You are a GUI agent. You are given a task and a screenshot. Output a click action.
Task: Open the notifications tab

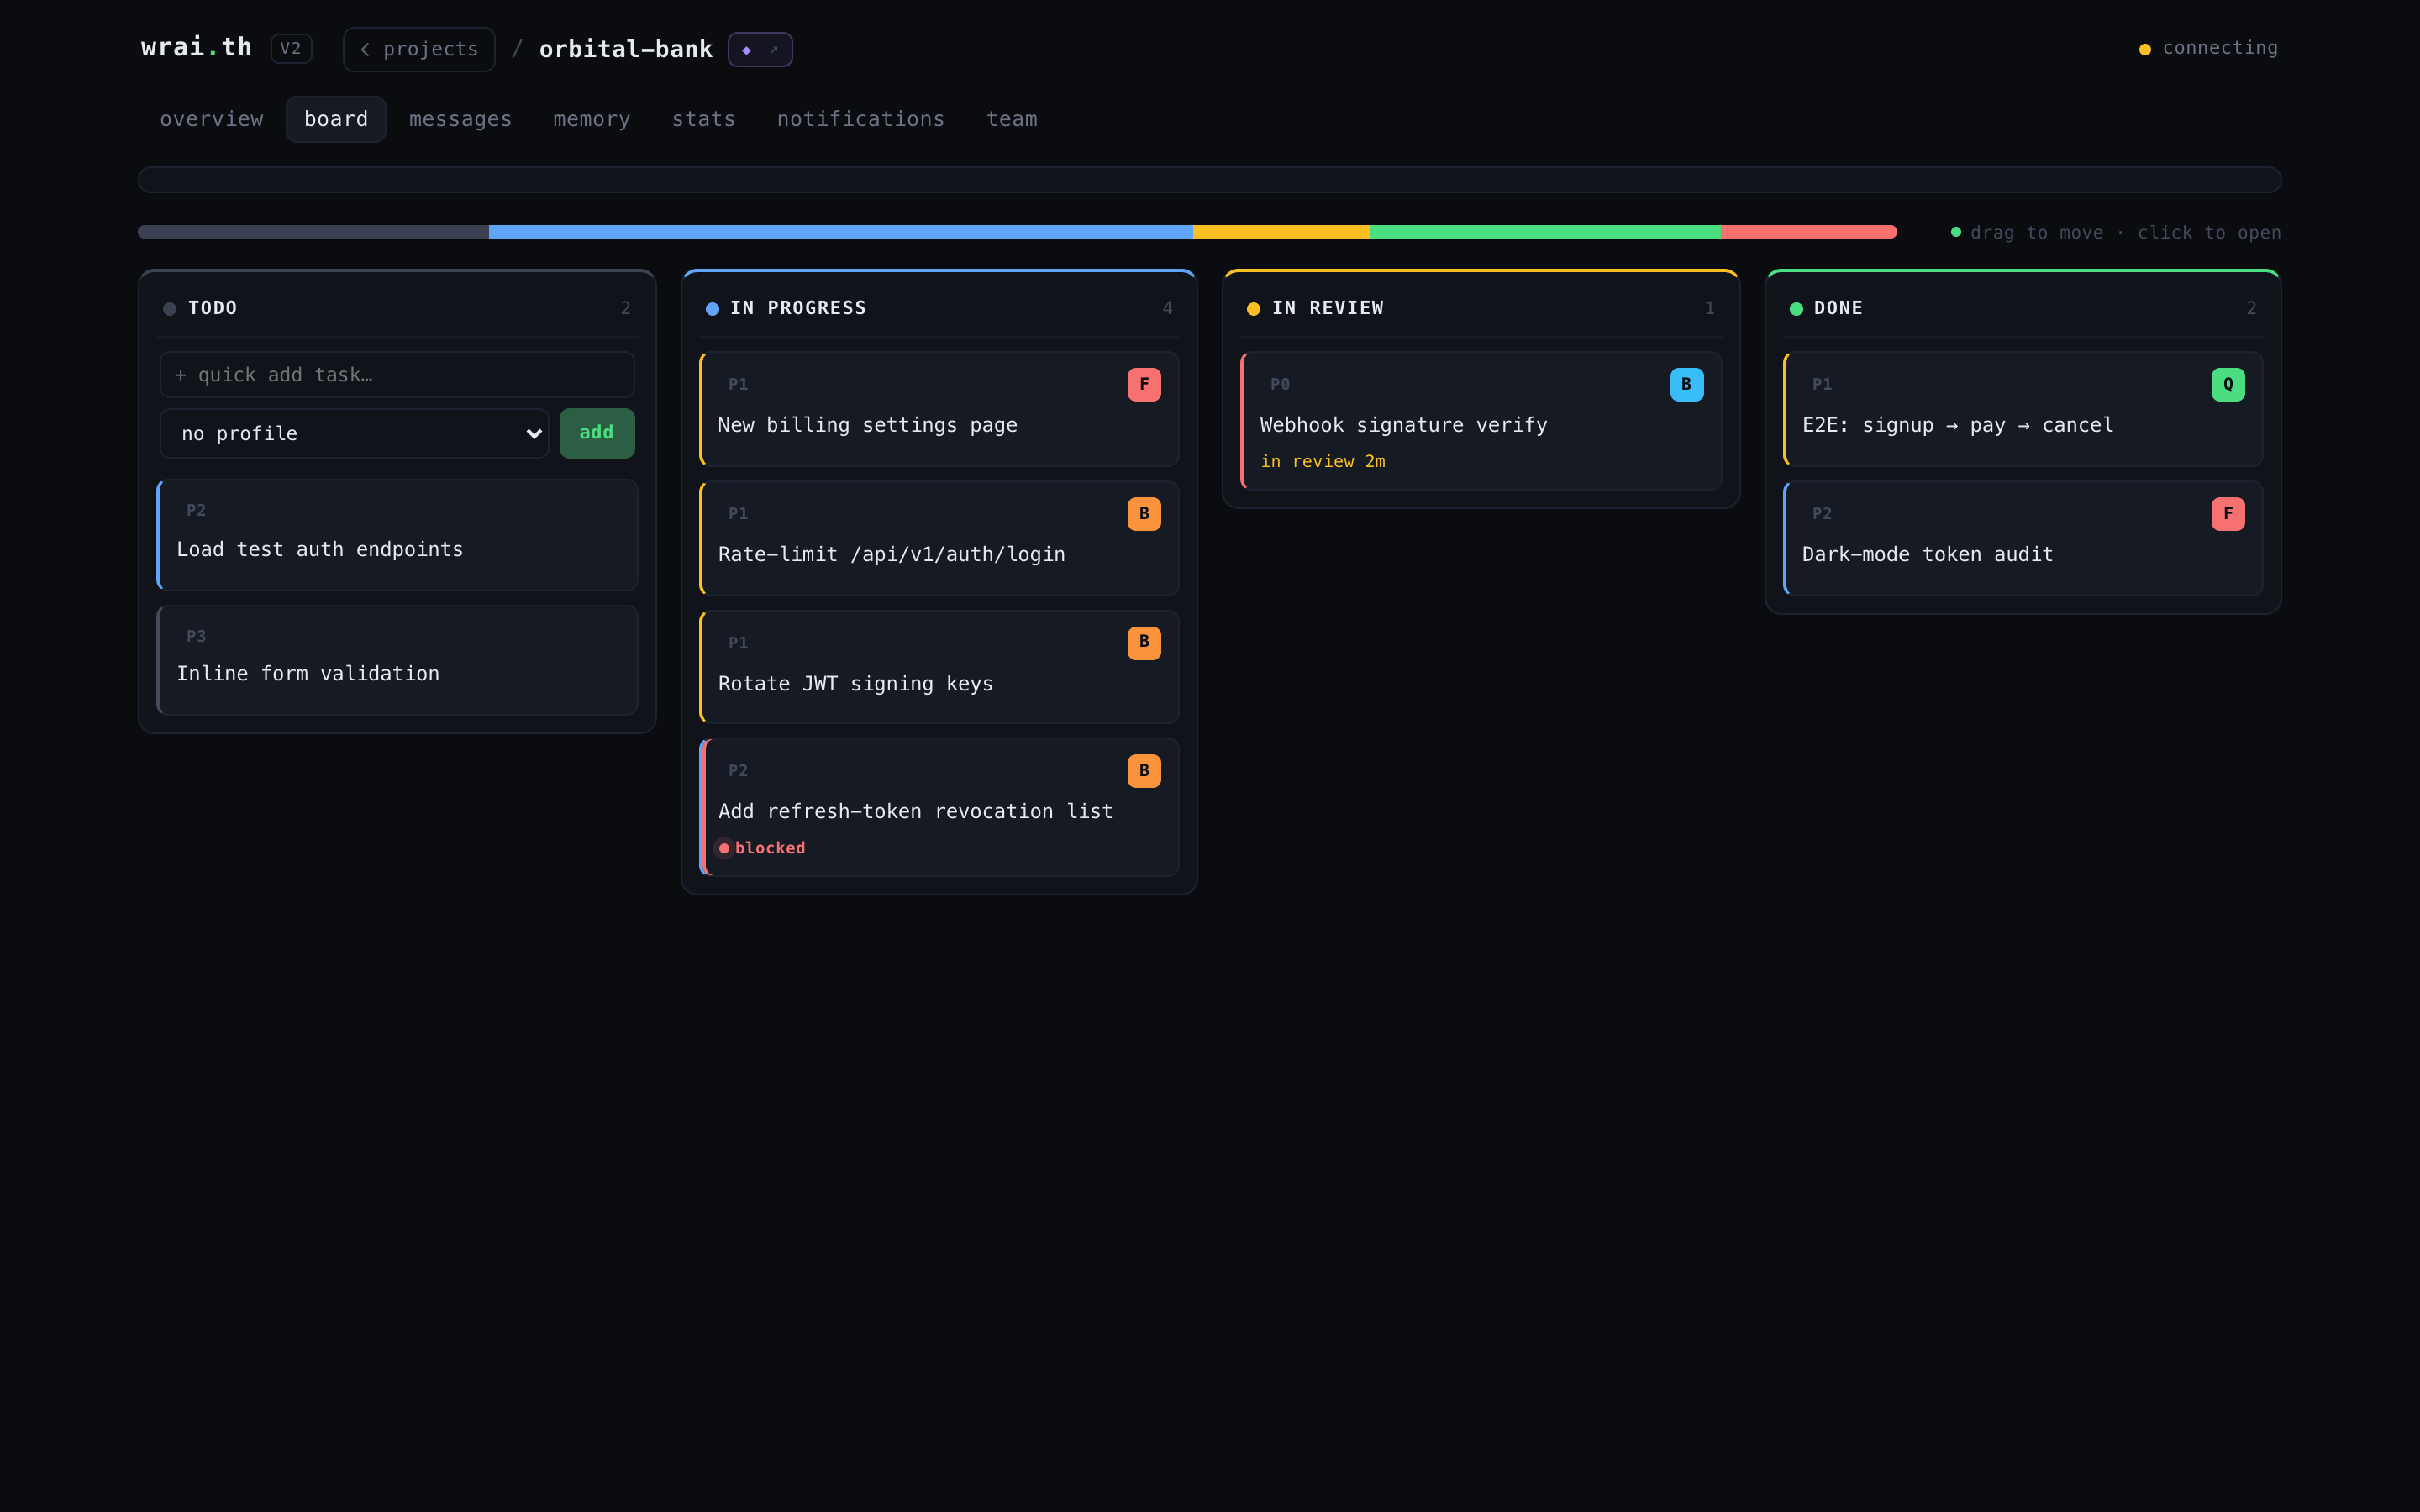tap(861, 119)
